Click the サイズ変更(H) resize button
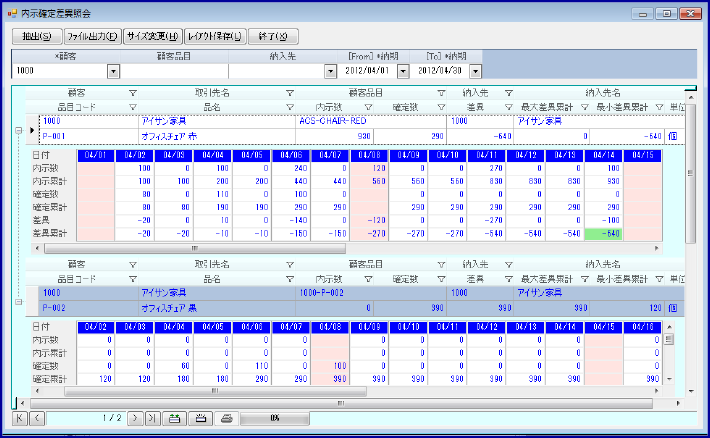The height and width of the screenshot is (438, 710). 153,36
